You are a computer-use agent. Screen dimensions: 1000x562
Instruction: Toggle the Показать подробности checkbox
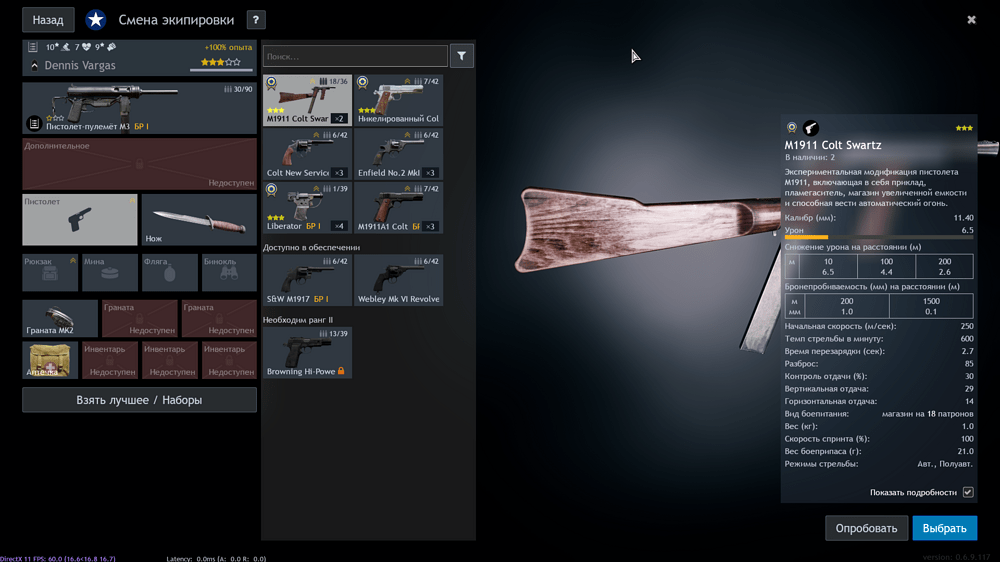[967, 492]
